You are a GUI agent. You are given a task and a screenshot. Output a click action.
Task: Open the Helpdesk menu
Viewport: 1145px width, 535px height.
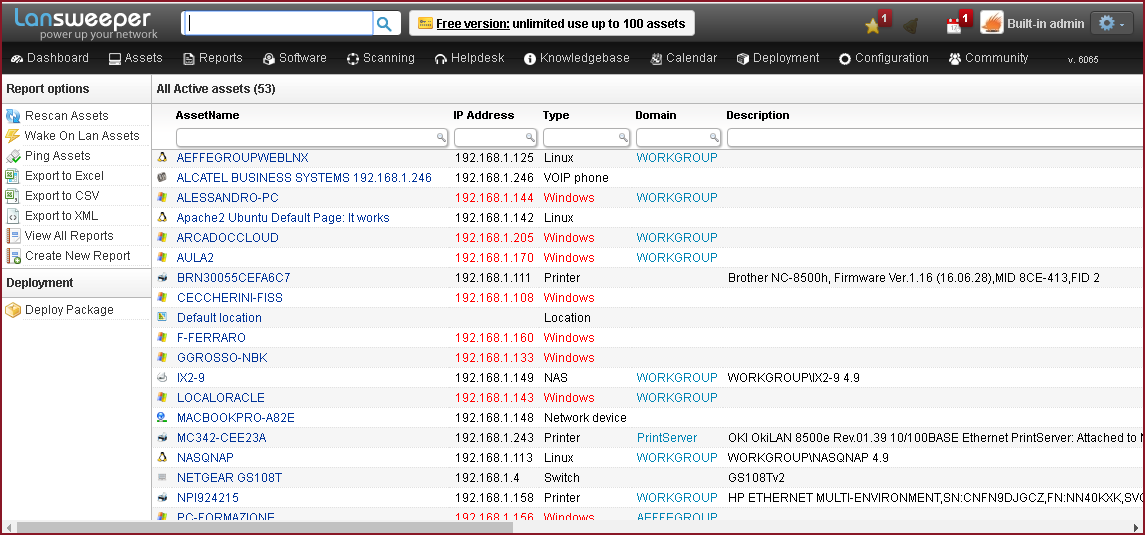470,58
